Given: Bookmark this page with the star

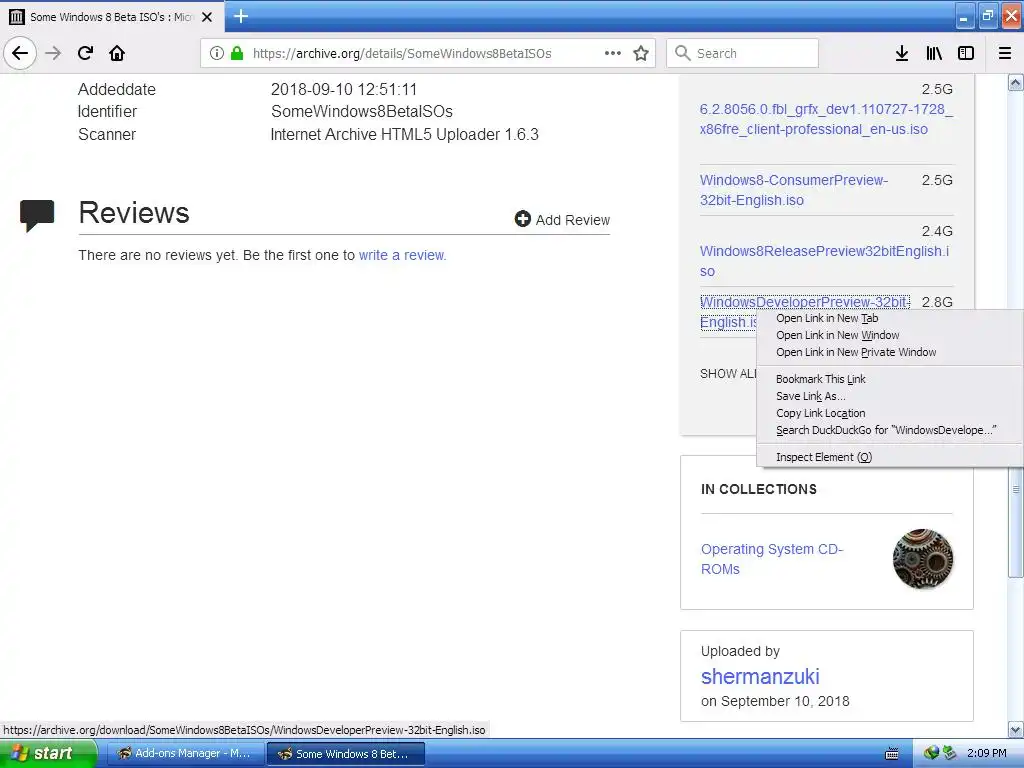Looking at the screenshot, I should click(x=641, y=53).
